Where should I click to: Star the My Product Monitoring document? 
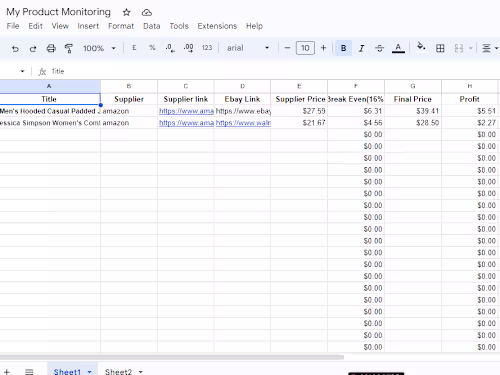(x=126, y=13)
